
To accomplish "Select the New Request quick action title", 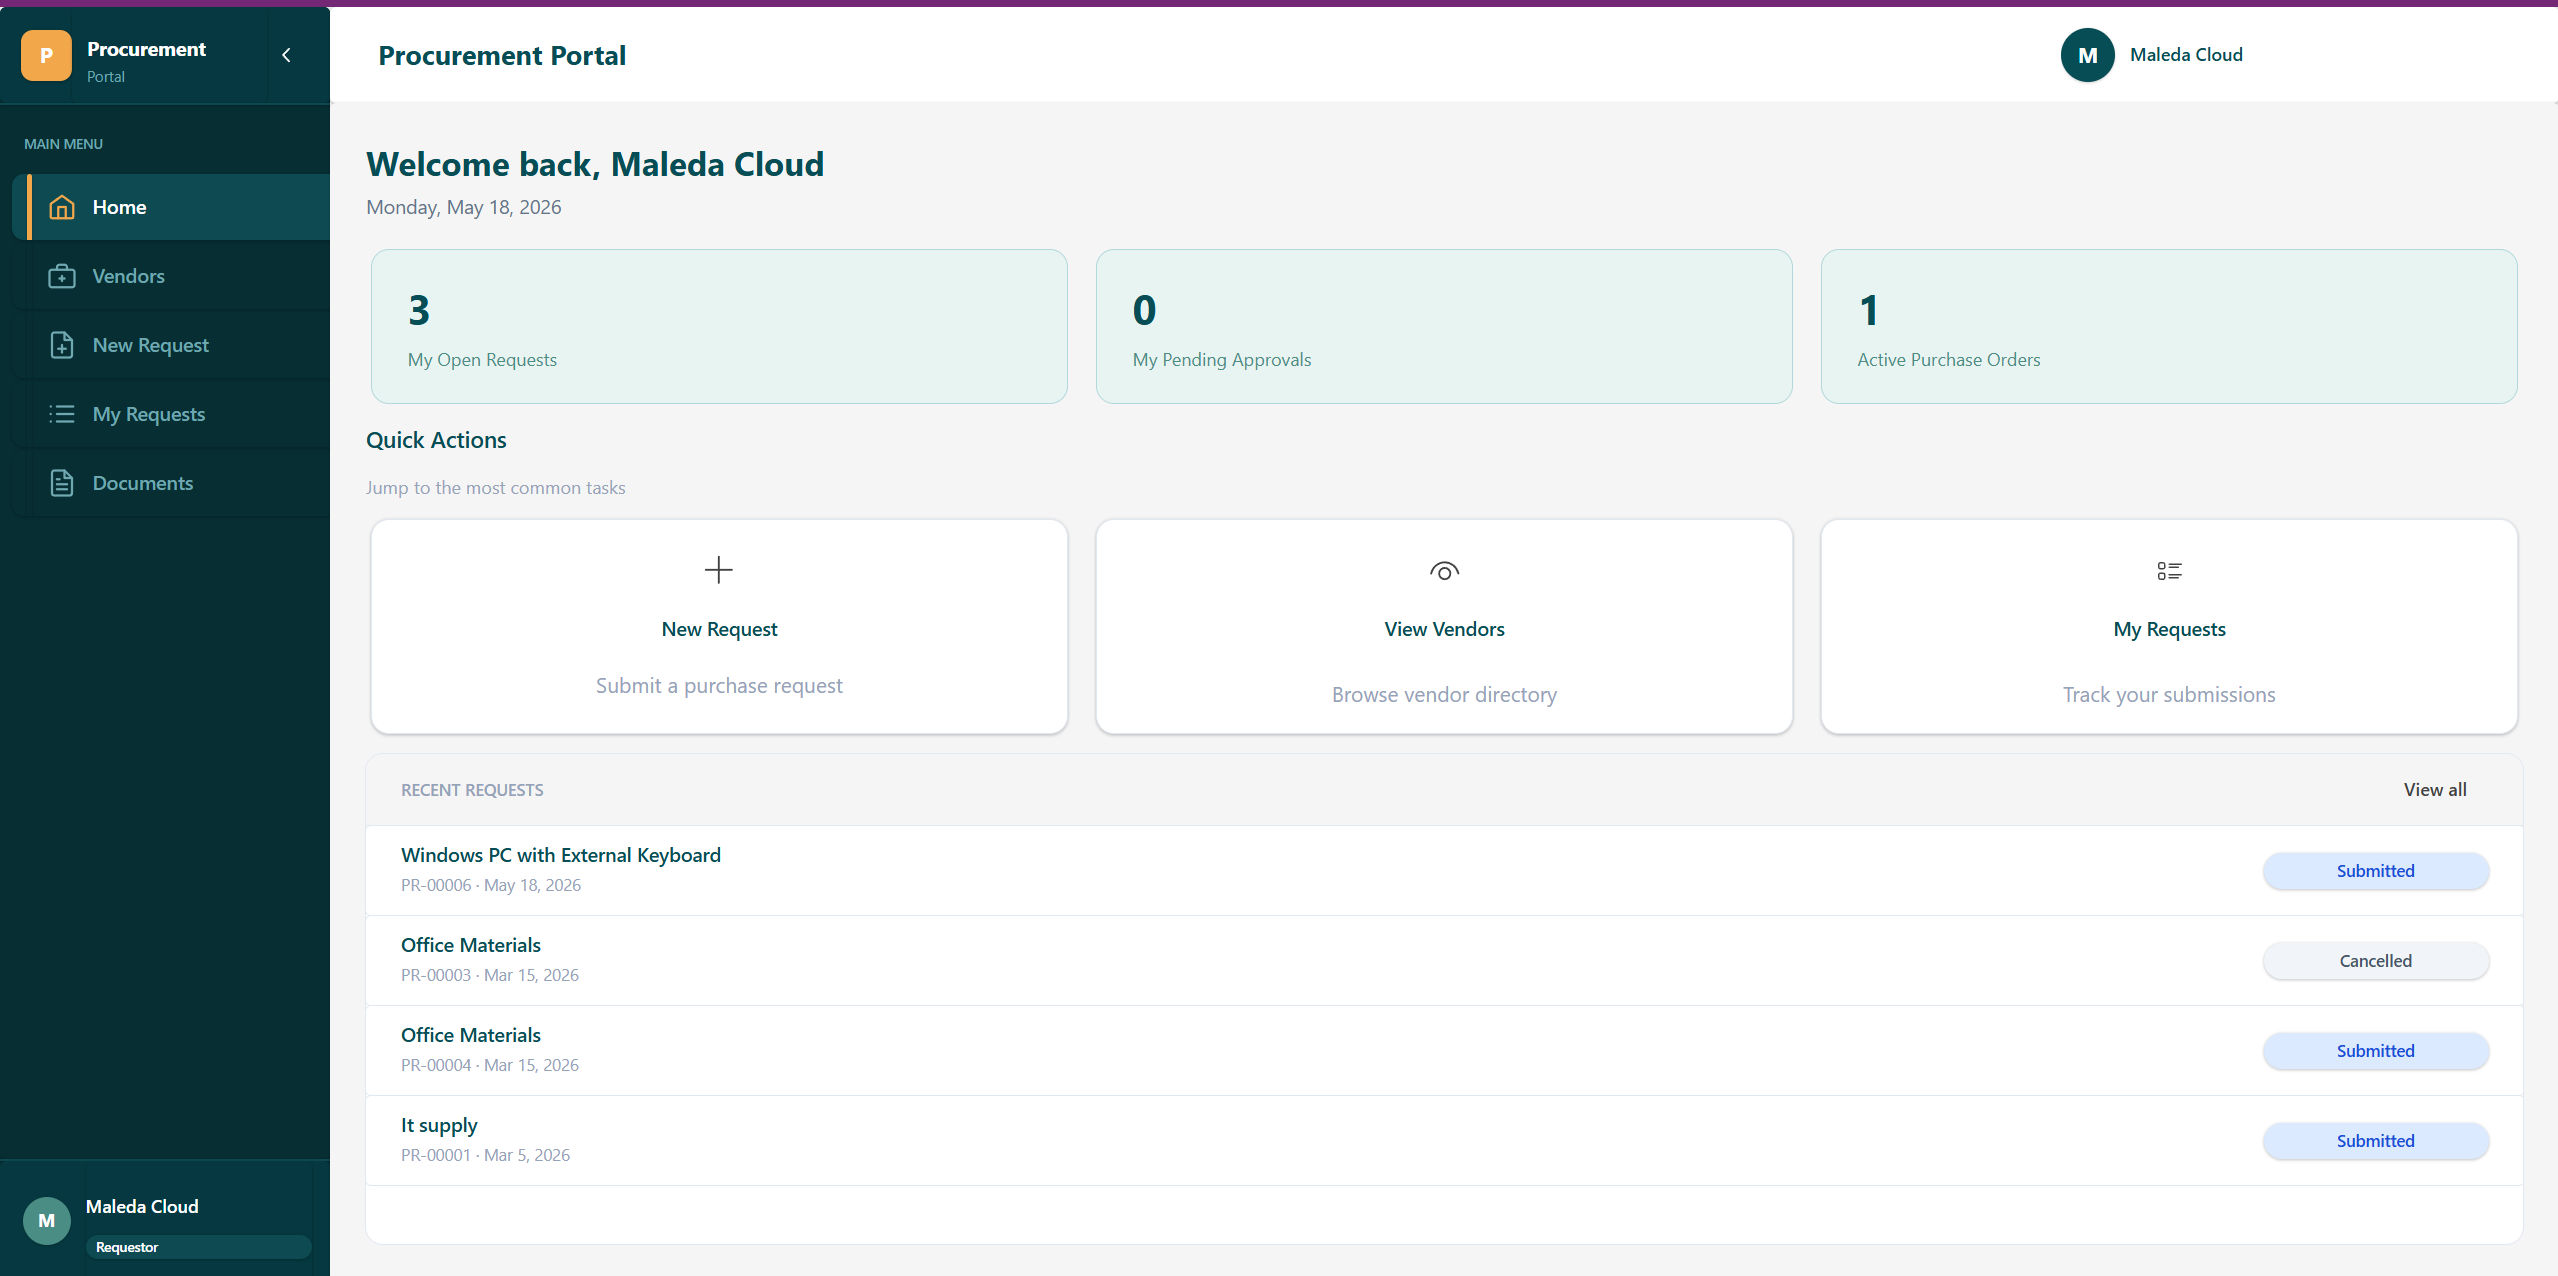I will point(719,629).
